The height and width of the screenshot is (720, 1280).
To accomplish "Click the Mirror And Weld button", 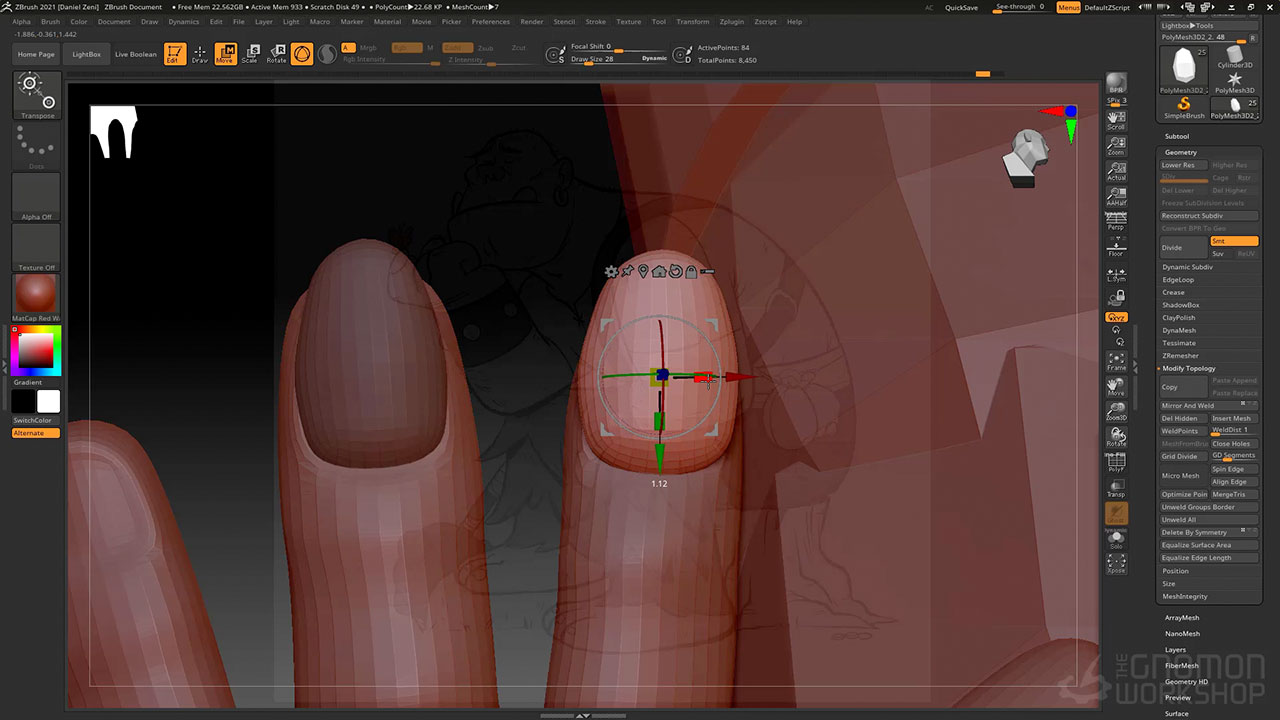I will [x=1188, y=406].
